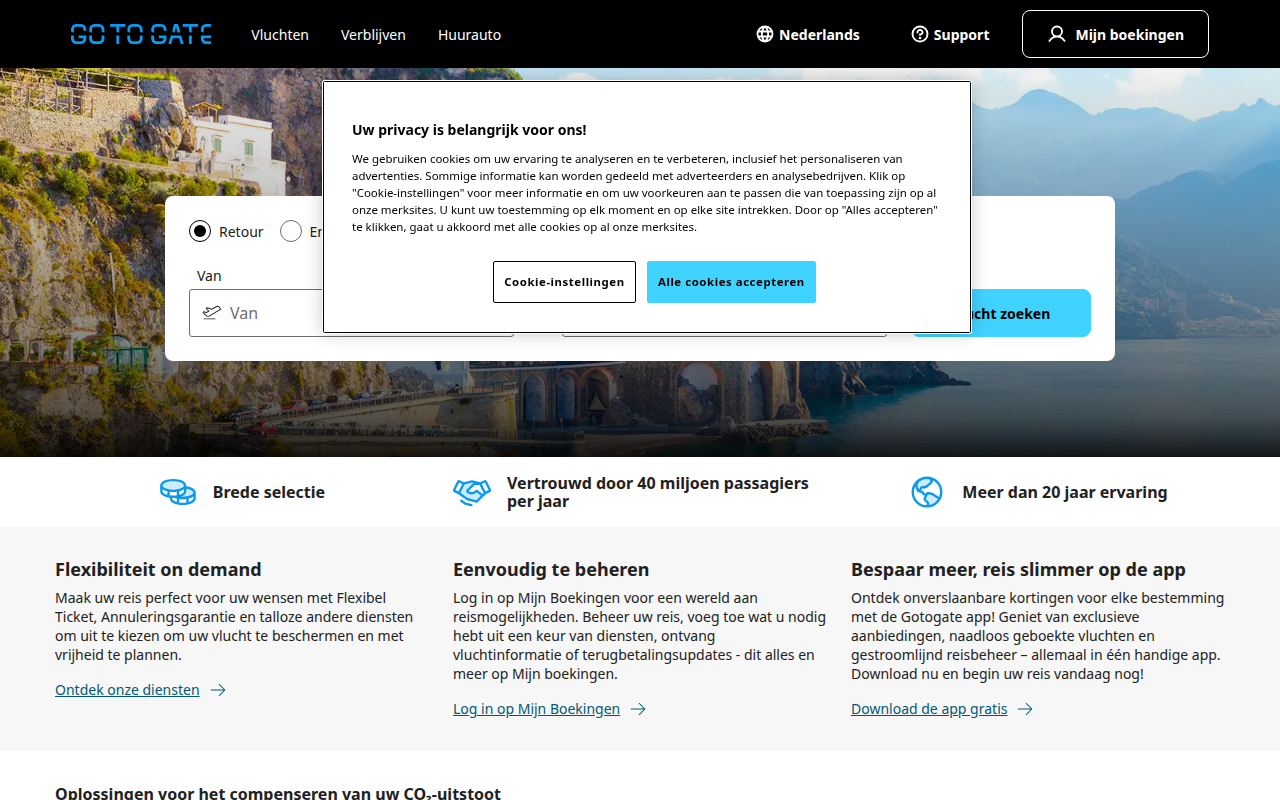The width and height of the screenshot is (1280, 800).
Task: Open the Verblijven menu item
Action: click(373, 34)
